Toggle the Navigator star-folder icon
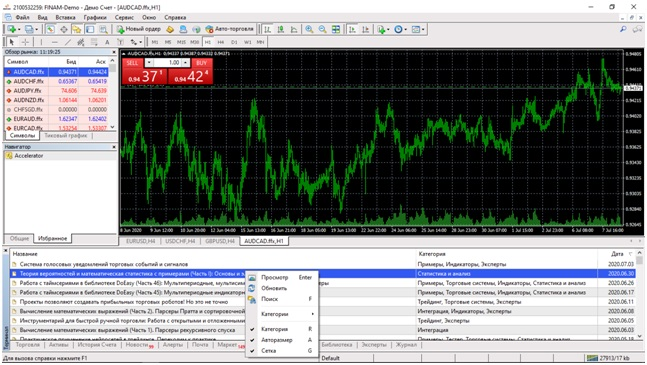Image resolution: width=647 pixels, height=365 pixels. pos(77,29)
